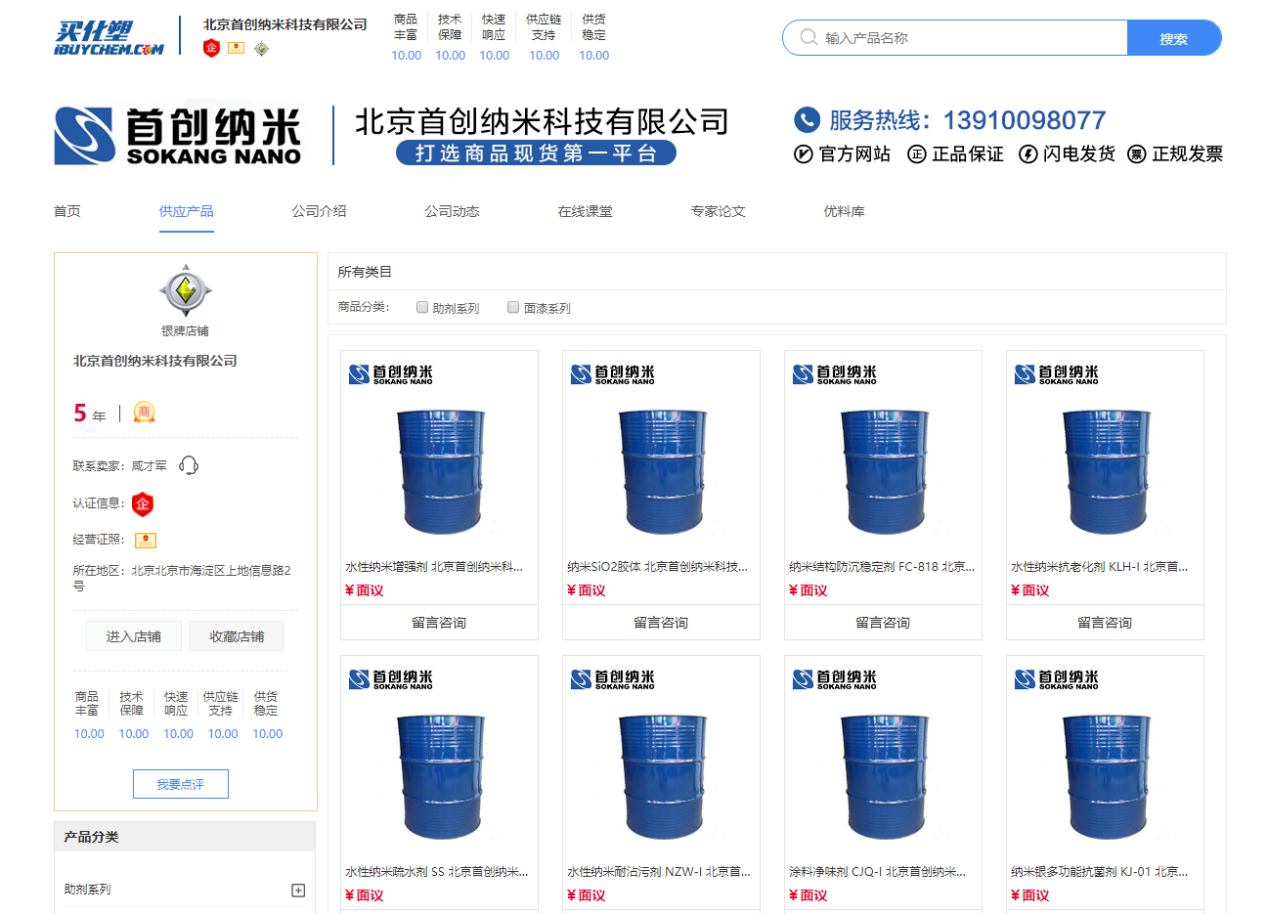
Task: Click 留言咨询 under 纳米SiO2胶体
Action: 661,622
